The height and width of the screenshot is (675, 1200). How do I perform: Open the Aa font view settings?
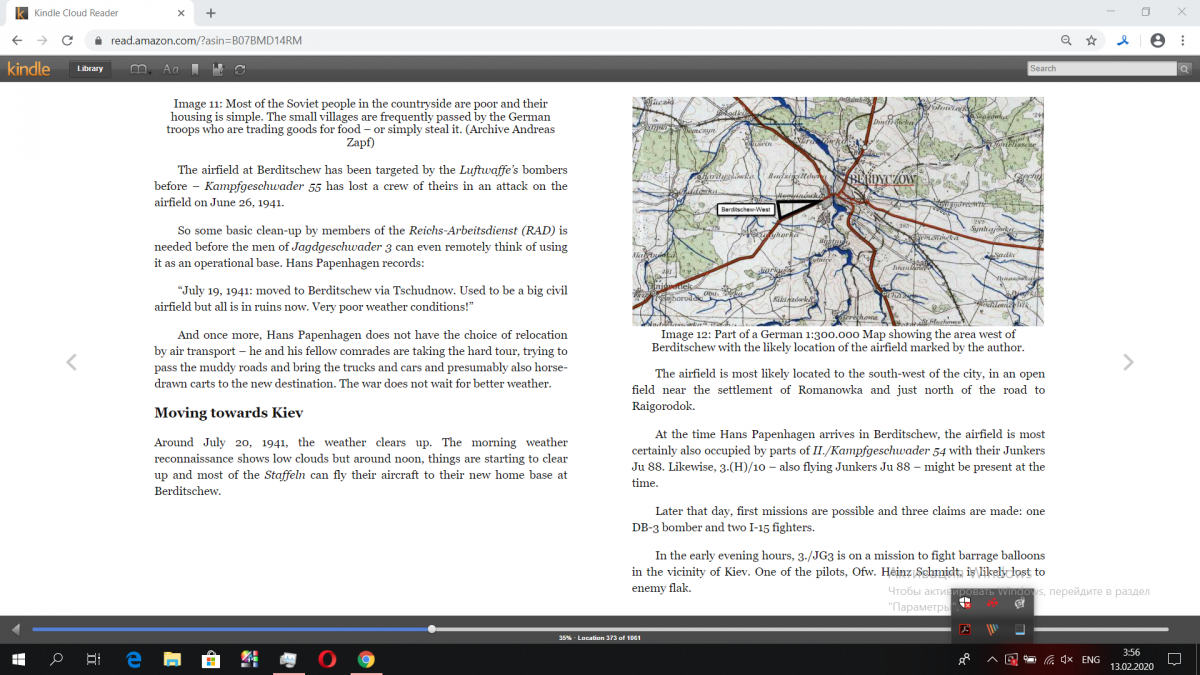click(x=170, y=69)
